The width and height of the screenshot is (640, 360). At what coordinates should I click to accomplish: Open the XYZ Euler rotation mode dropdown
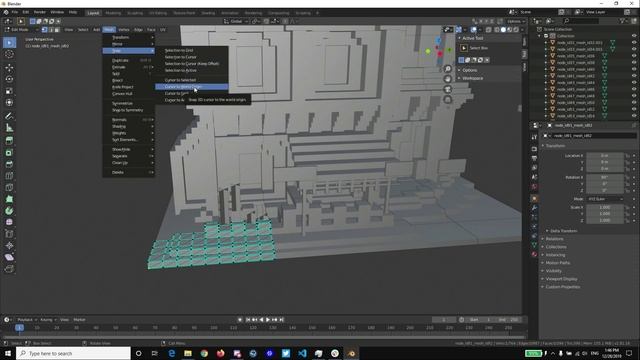click(606, 199)
